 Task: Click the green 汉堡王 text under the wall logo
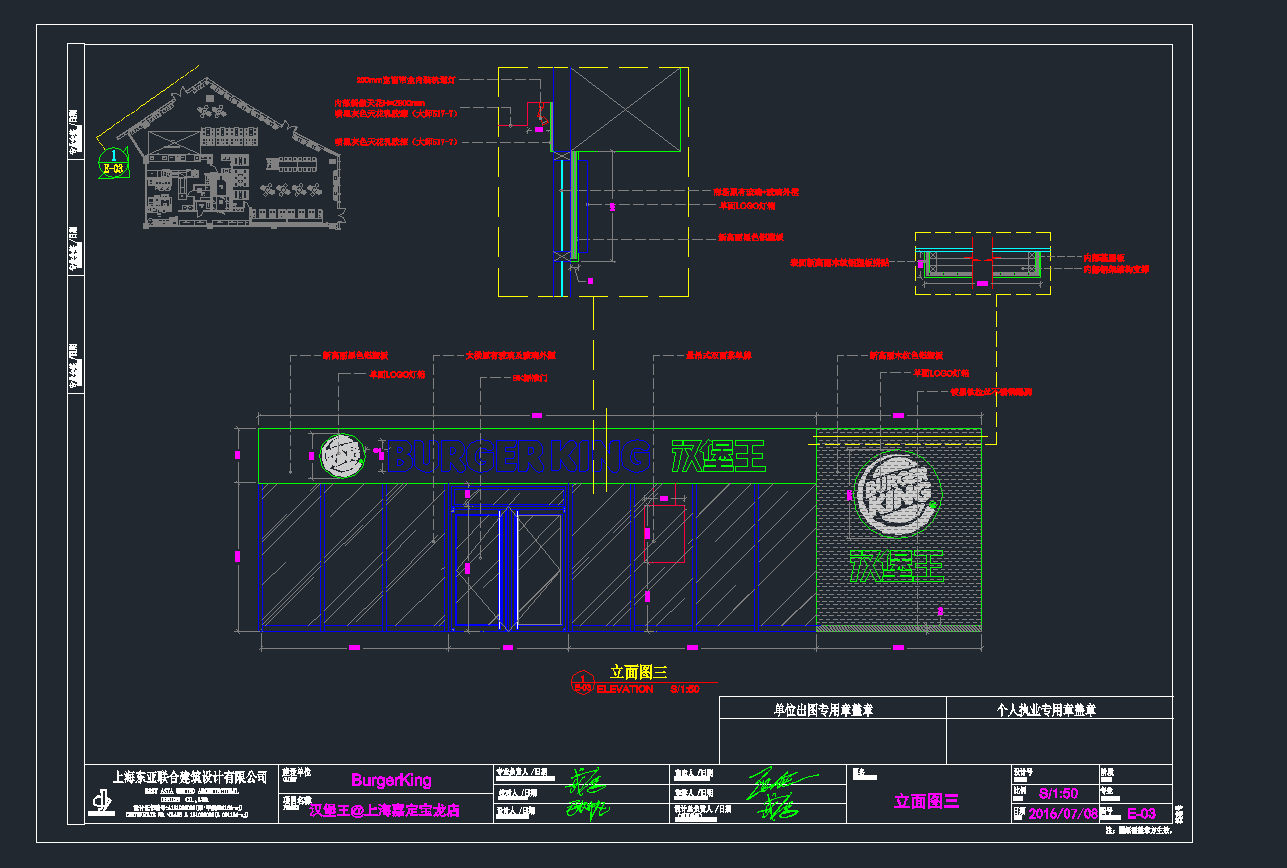click(x=897, y=566)
